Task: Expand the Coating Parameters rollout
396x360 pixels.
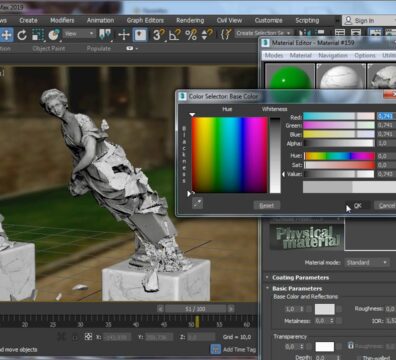Action: [x=300, y=277]
